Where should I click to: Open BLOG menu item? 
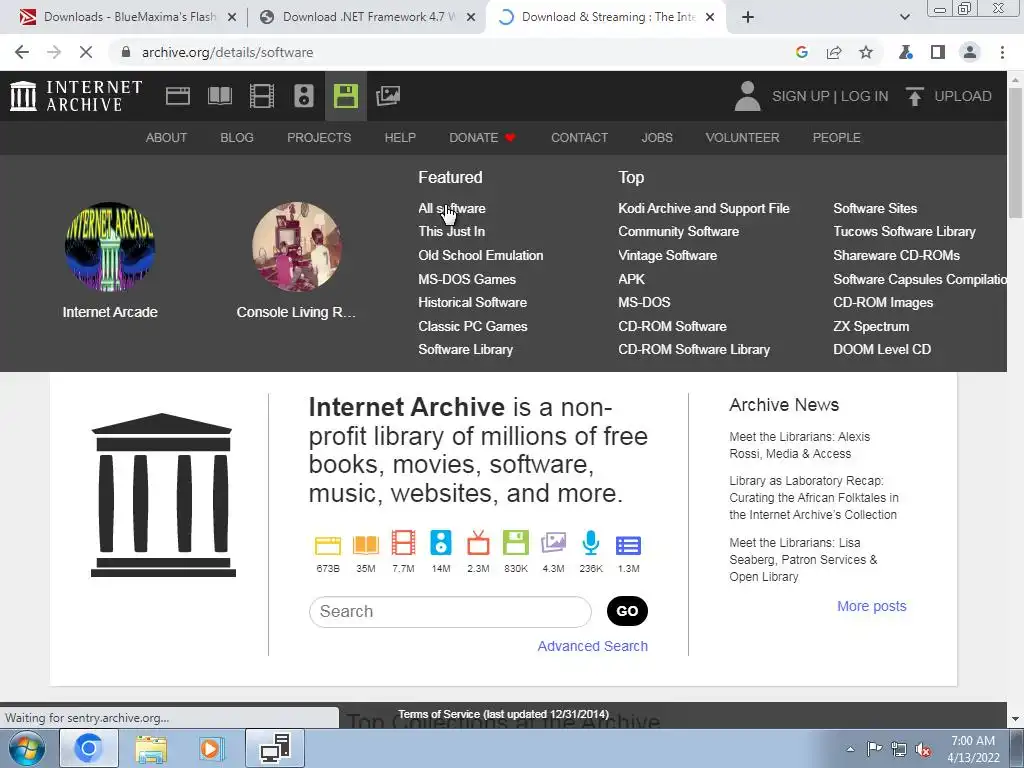click(236, 138)
